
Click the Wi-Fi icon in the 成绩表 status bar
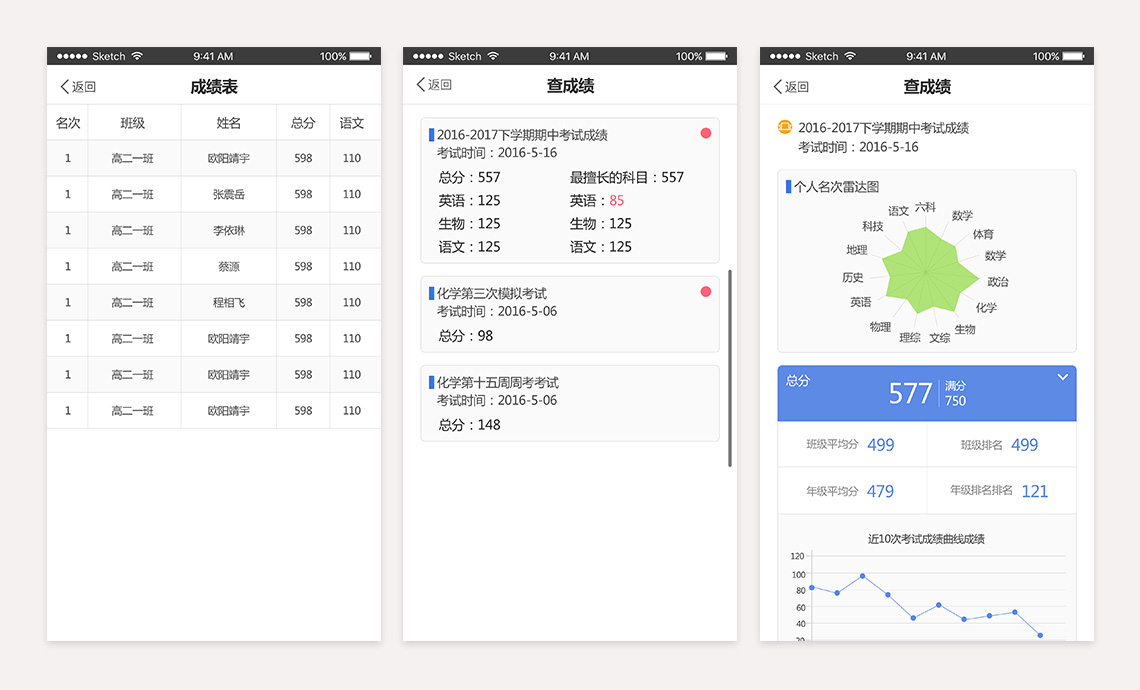pos(137,56)
